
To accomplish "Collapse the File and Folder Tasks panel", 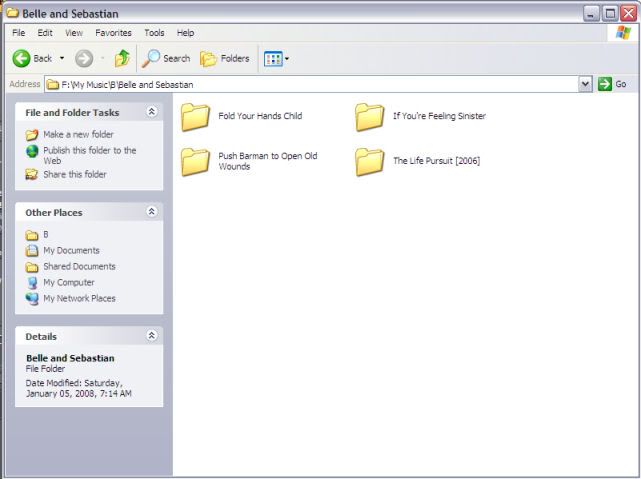I will (152, 112).
